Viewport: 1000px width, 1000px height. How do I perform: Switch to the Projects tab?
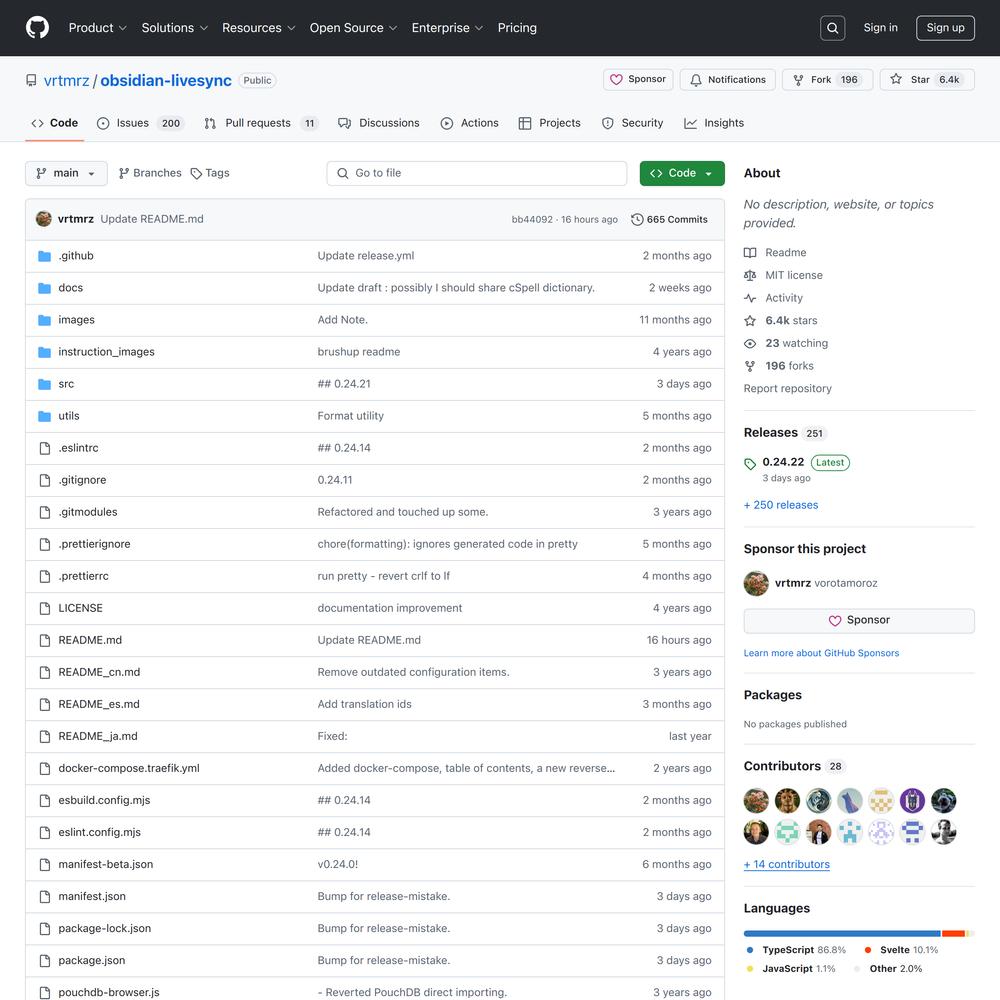tap(549, 123)
